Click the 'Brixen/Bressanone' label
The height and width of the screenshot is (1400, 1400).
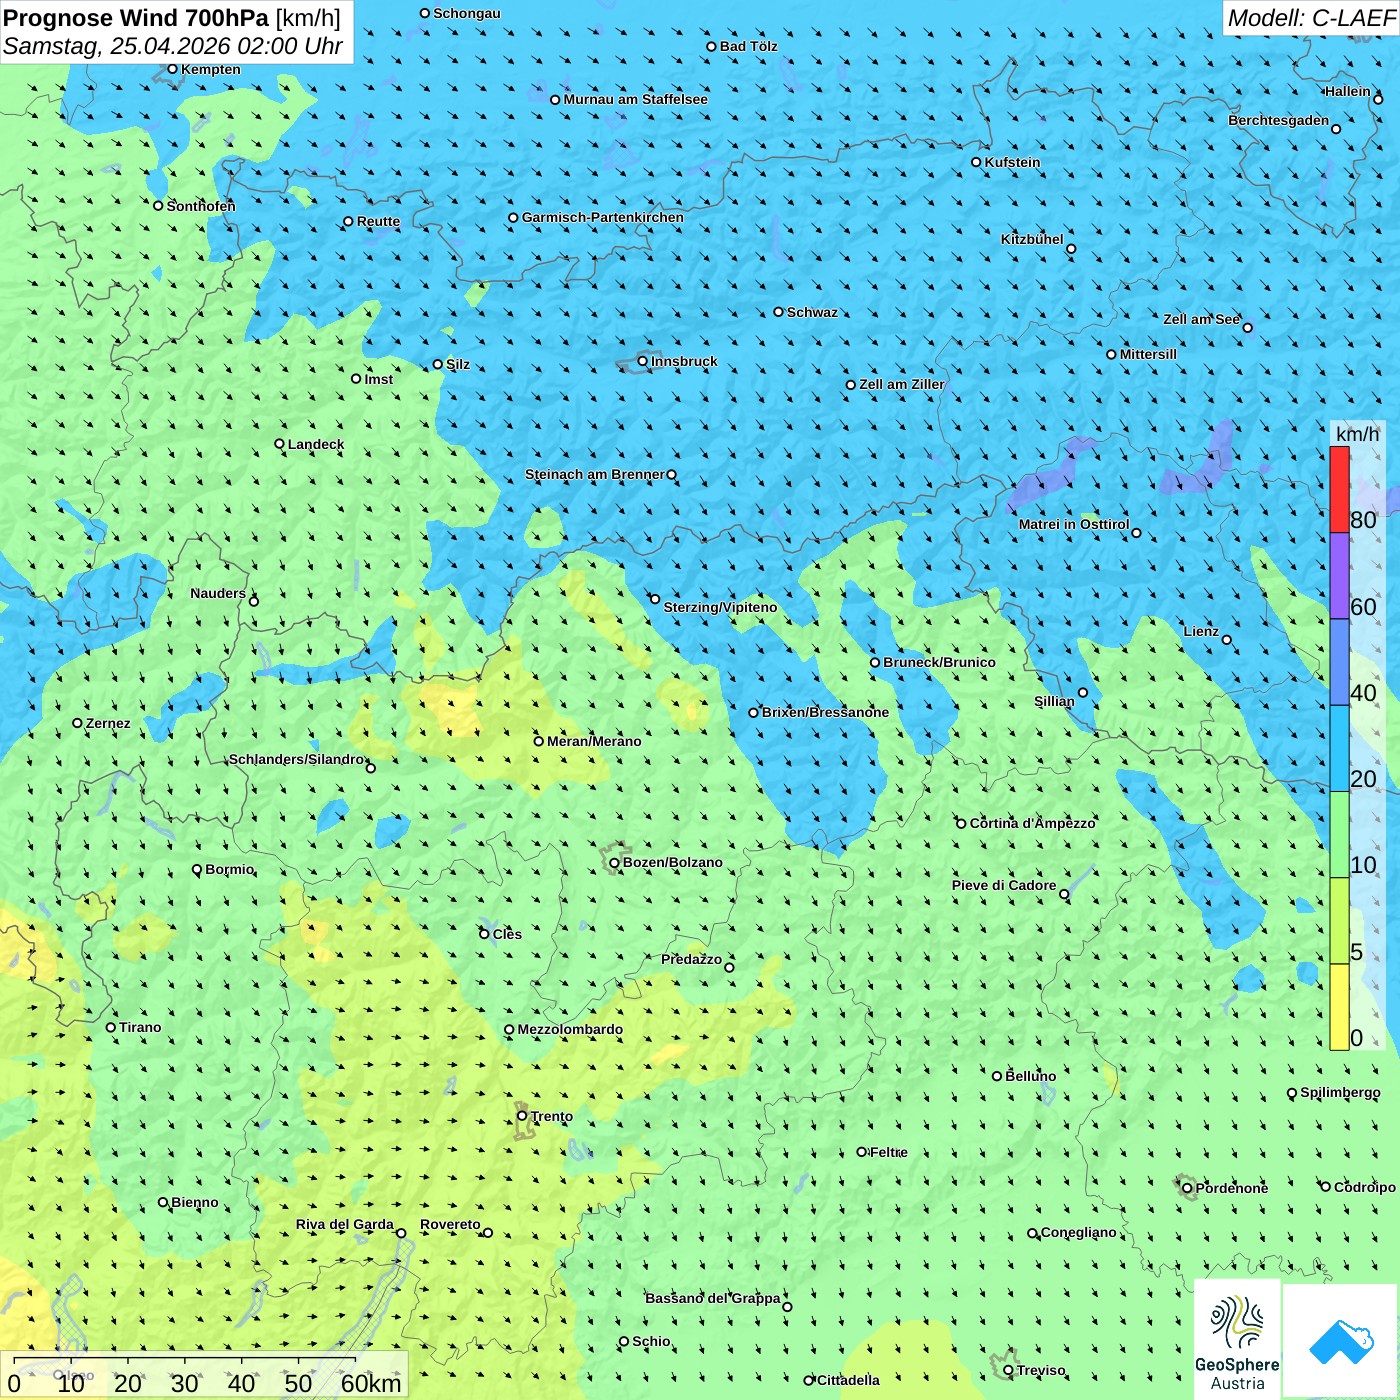pos(825,712)
